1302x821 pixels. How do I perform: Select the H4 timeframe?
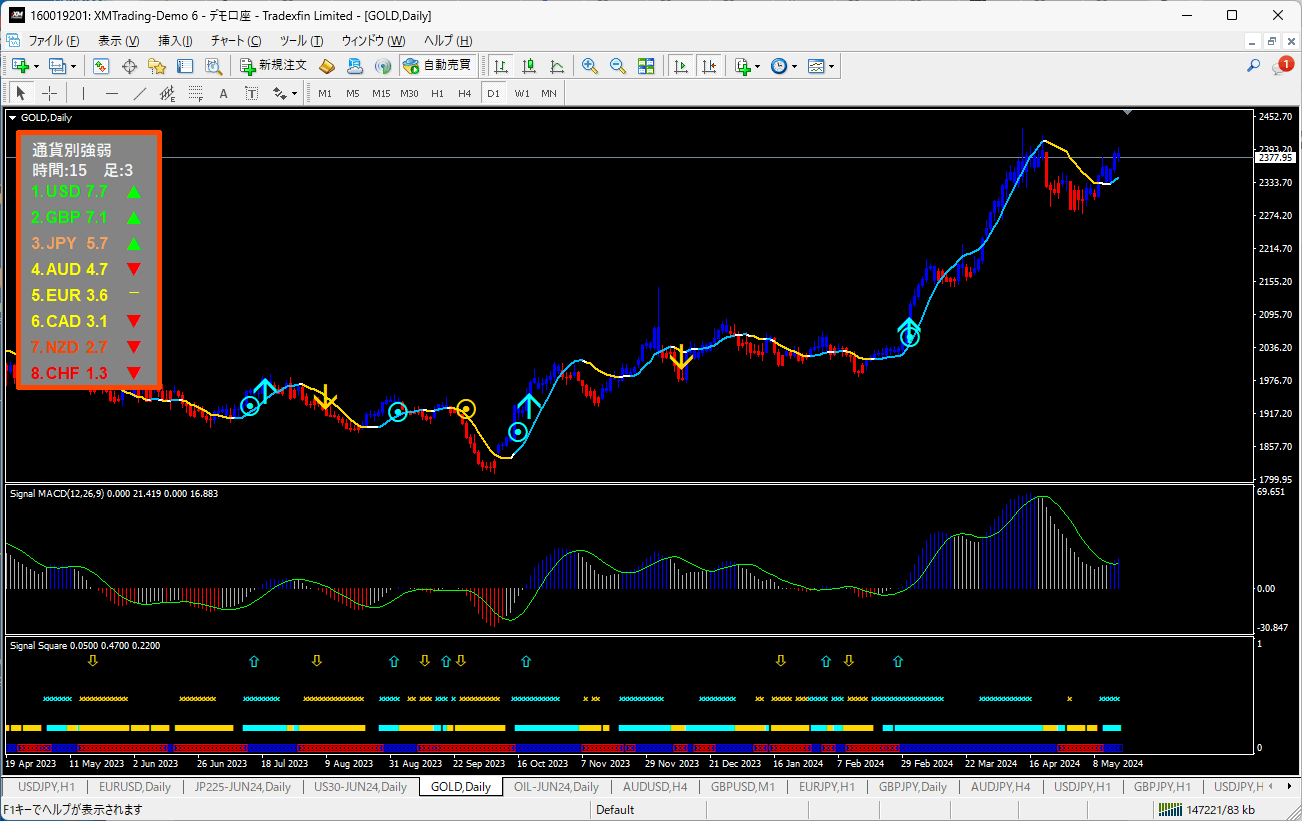coord(465,93)
